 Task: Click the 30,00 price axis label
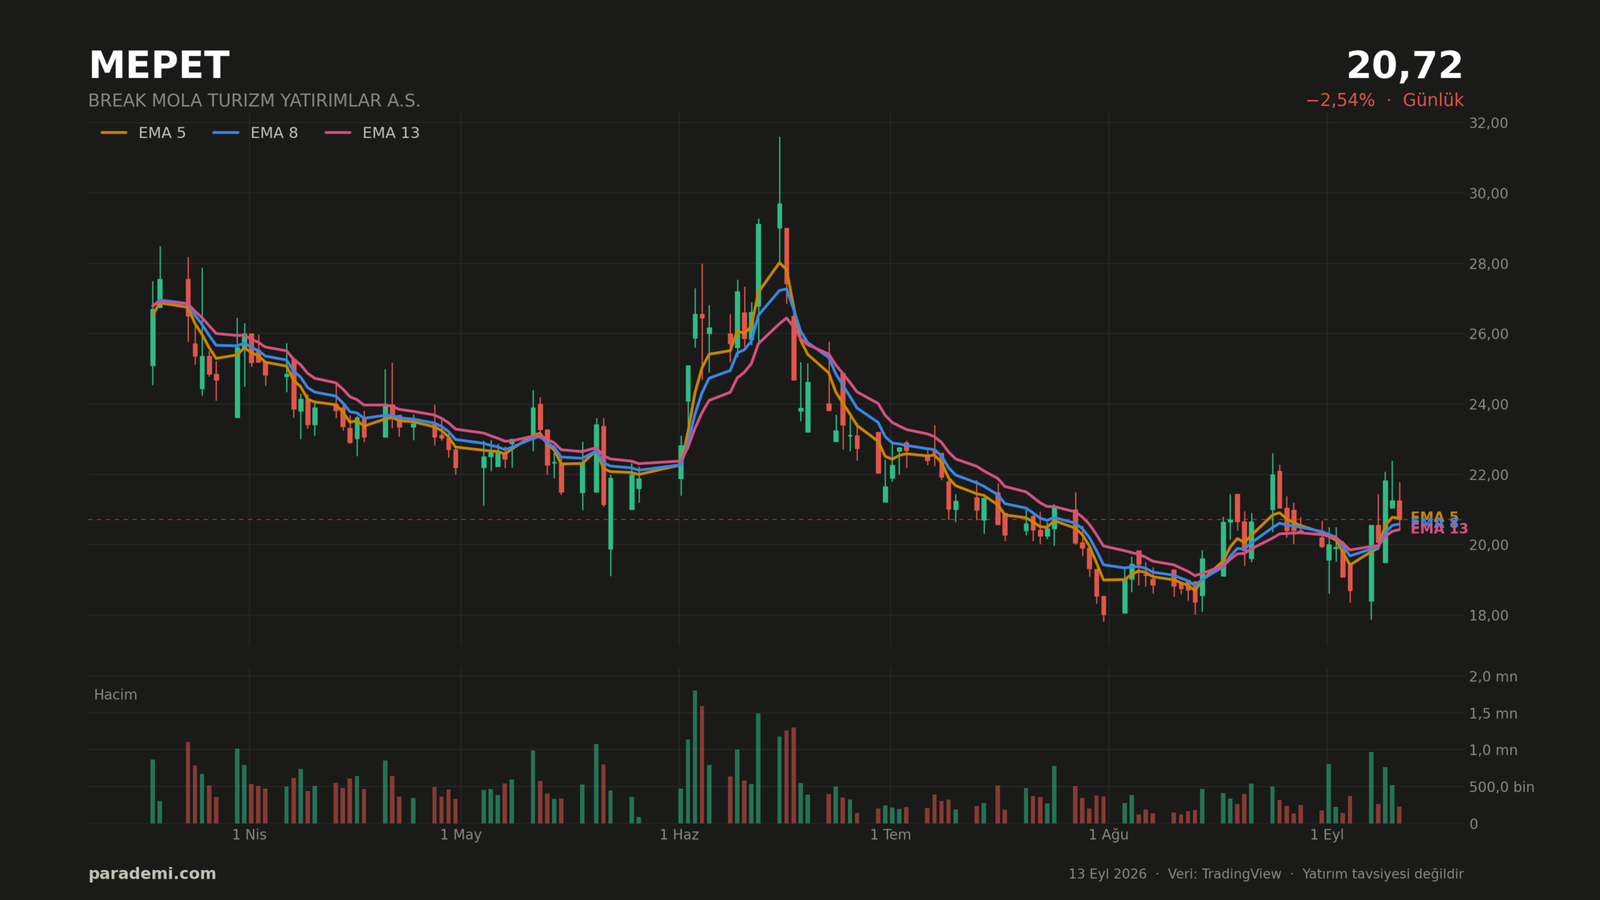tap(1488, 193)
